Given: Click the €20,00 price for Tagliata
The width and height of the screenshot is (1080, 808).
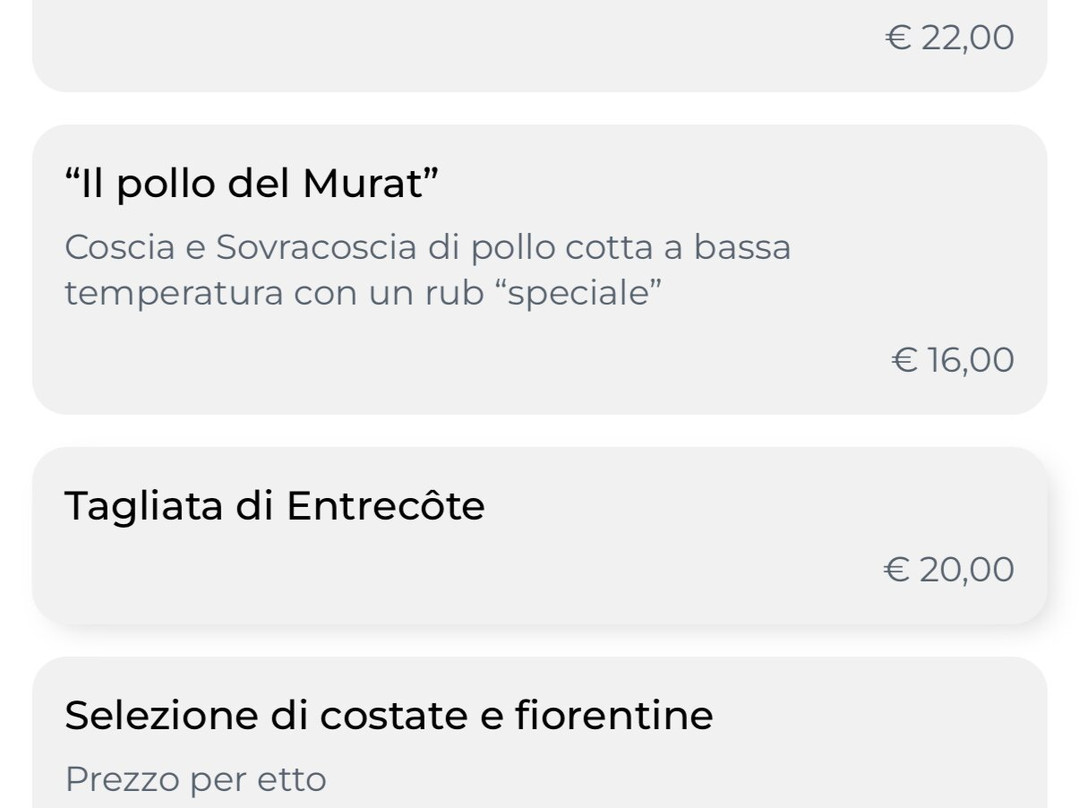Looking at the screenshot, I should 949,570.
